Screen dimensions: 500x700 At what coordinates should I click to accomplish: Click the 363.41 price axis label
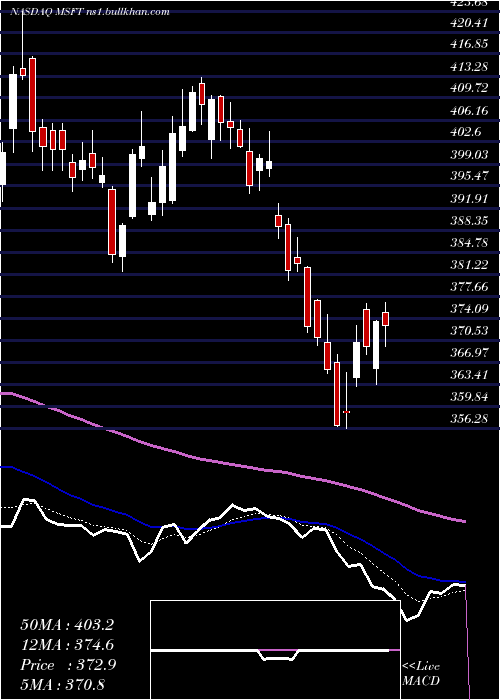tap(468, 375)
